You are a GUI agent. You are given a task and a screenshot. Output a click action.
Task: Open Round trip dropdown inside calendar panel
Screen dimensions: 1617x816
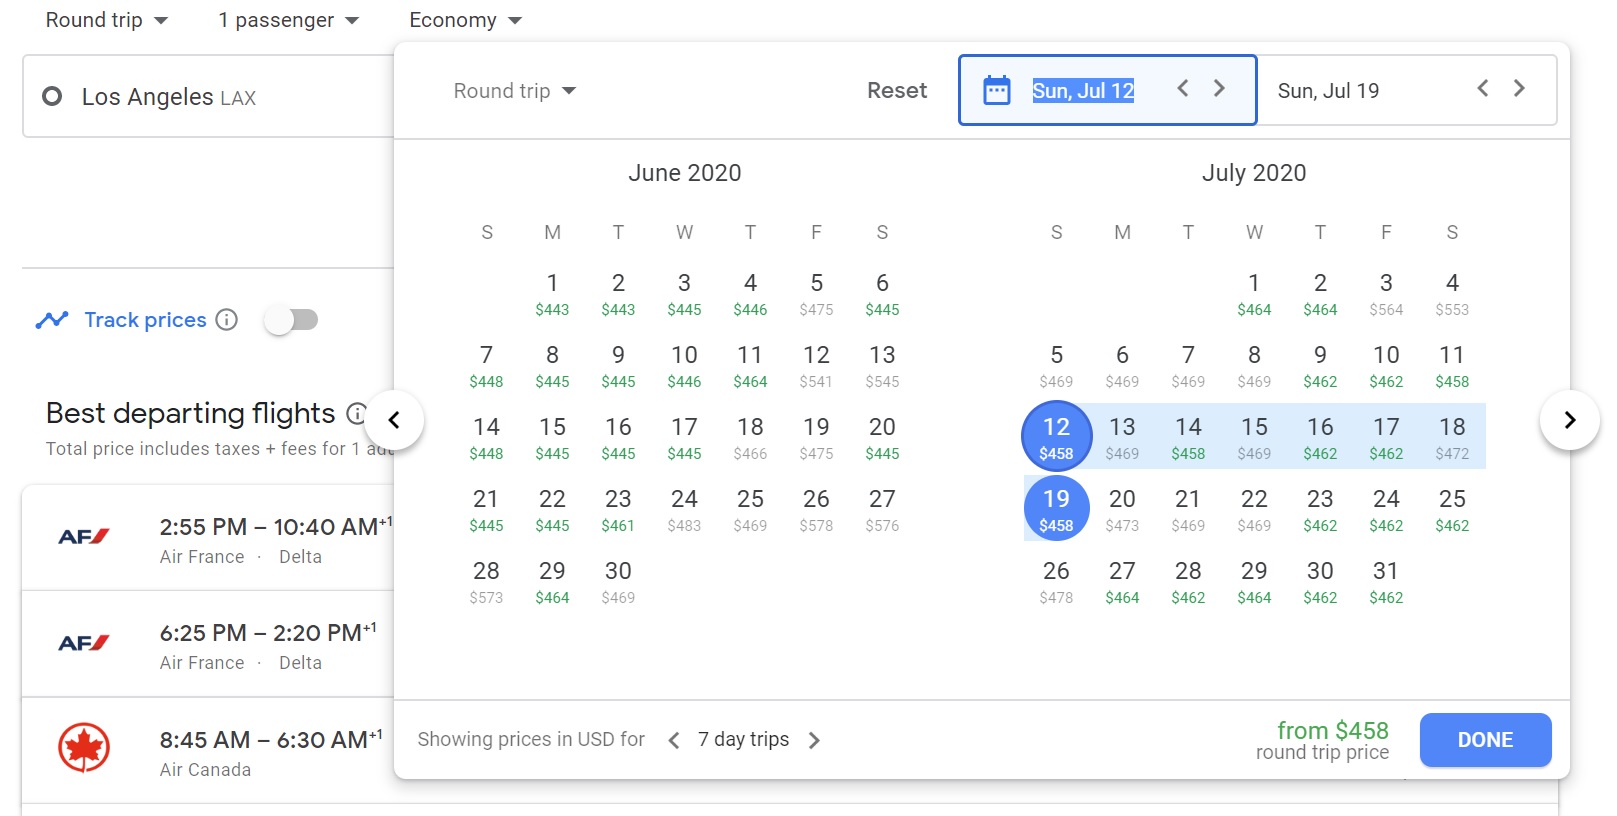click(514, 91)
